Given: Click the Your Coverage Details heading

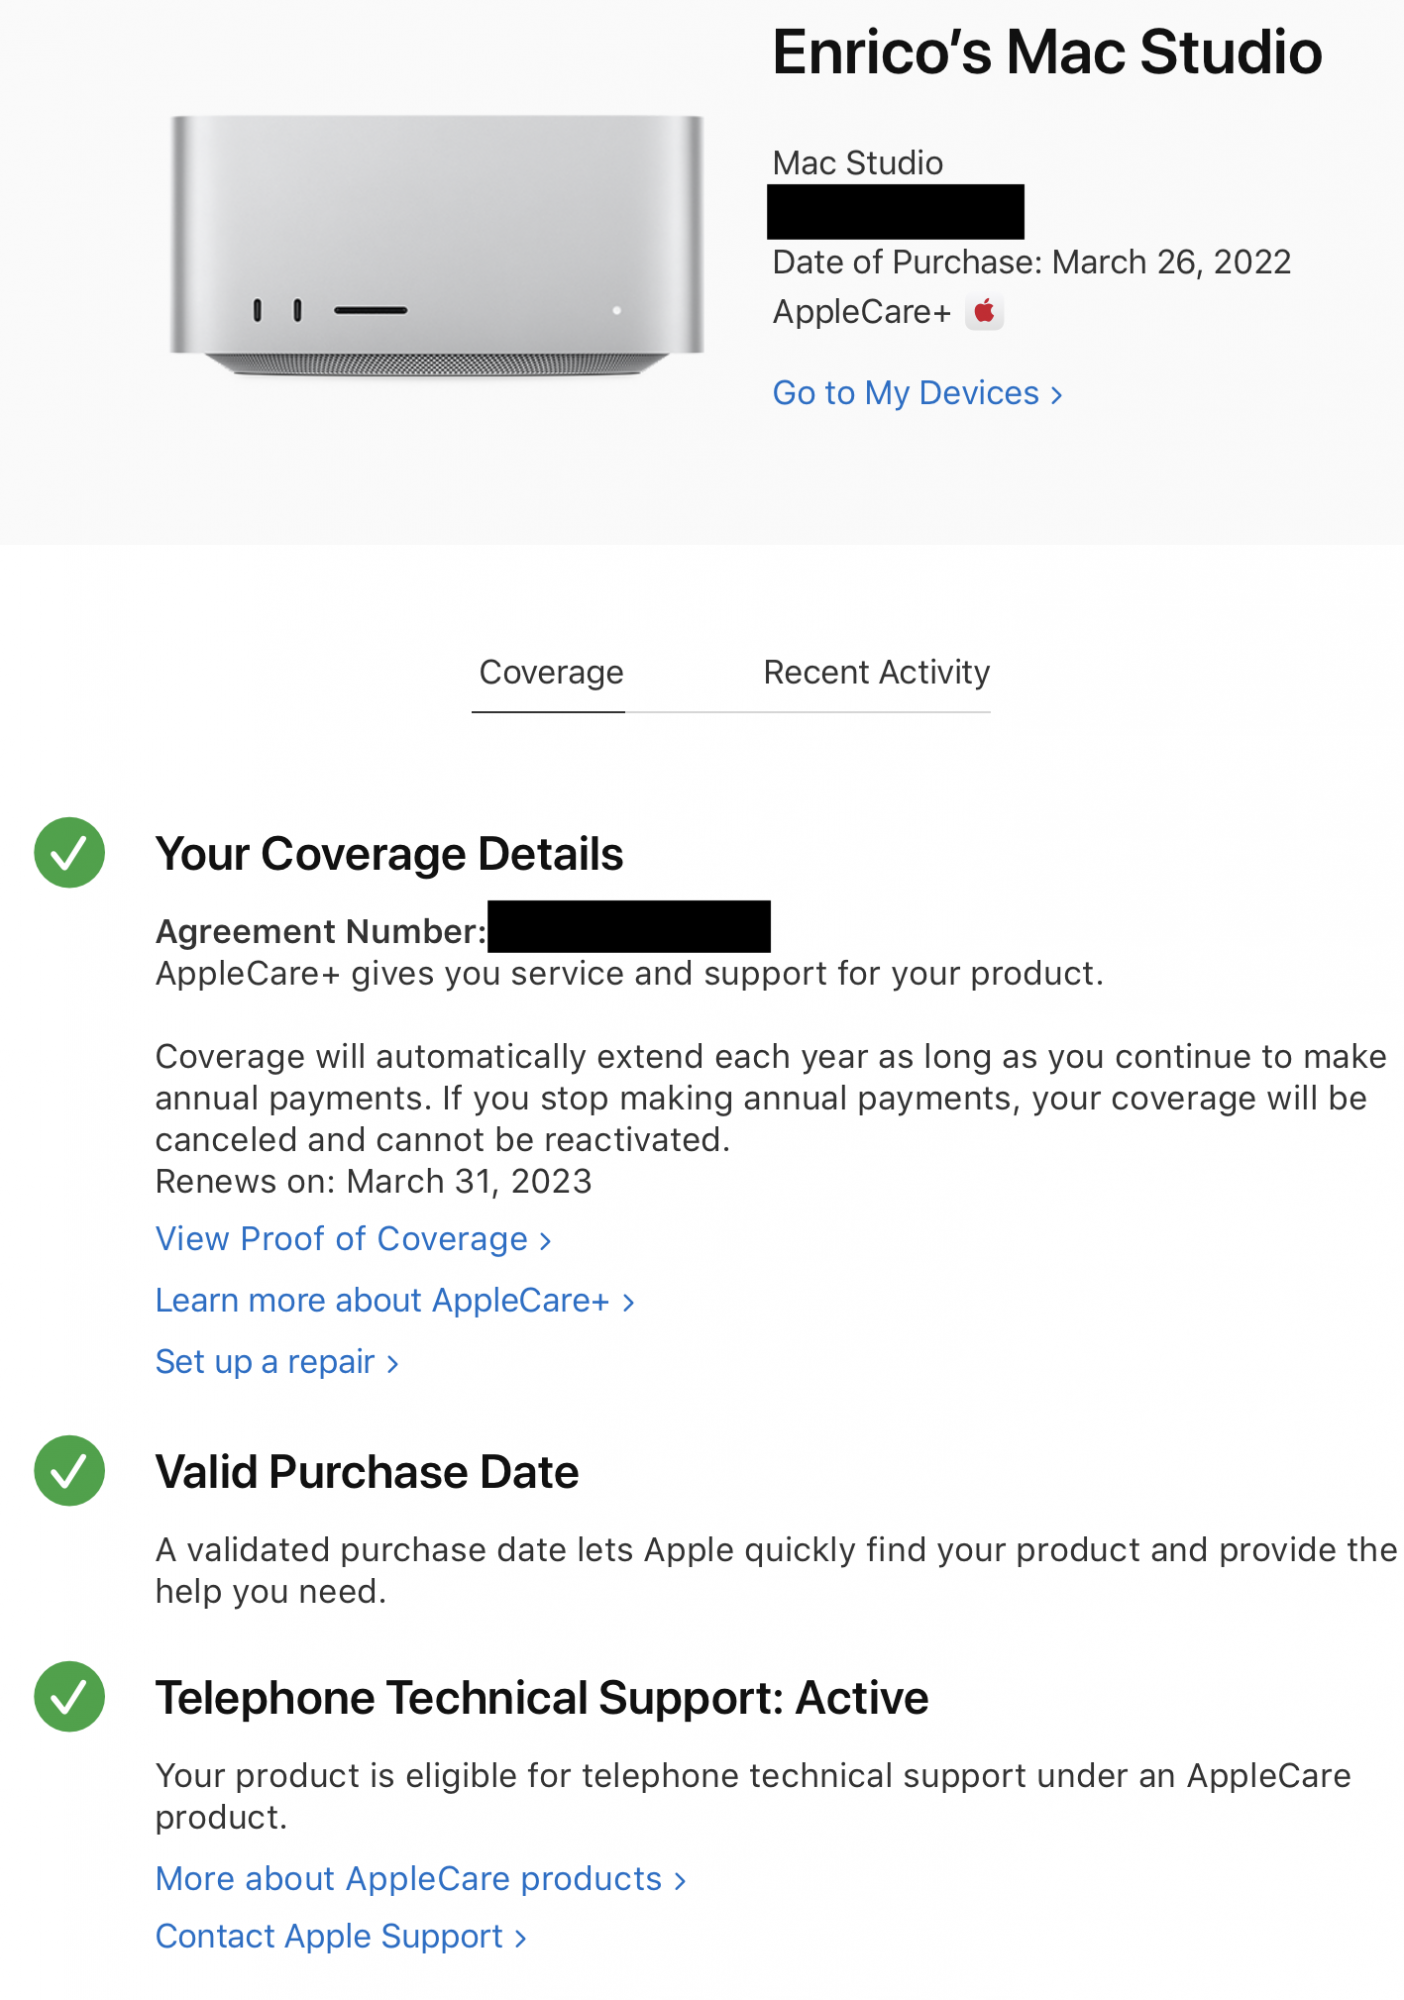Looking at the screenshot, I should pos(389,854).
